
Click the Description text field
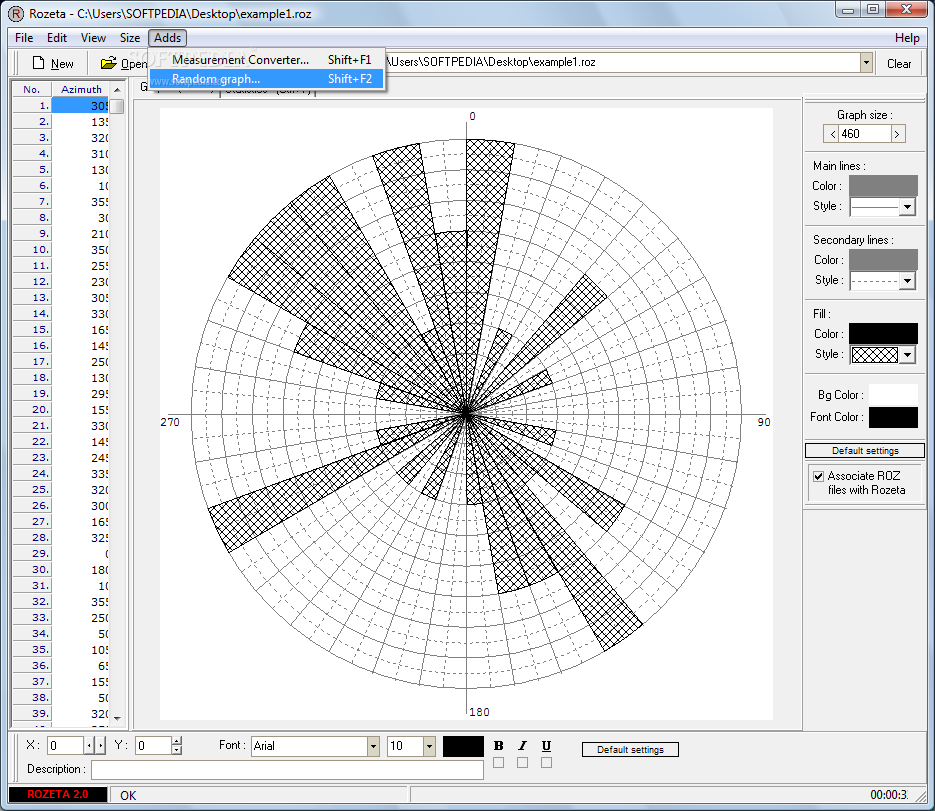pyautogui.click(x=287, y=770)
